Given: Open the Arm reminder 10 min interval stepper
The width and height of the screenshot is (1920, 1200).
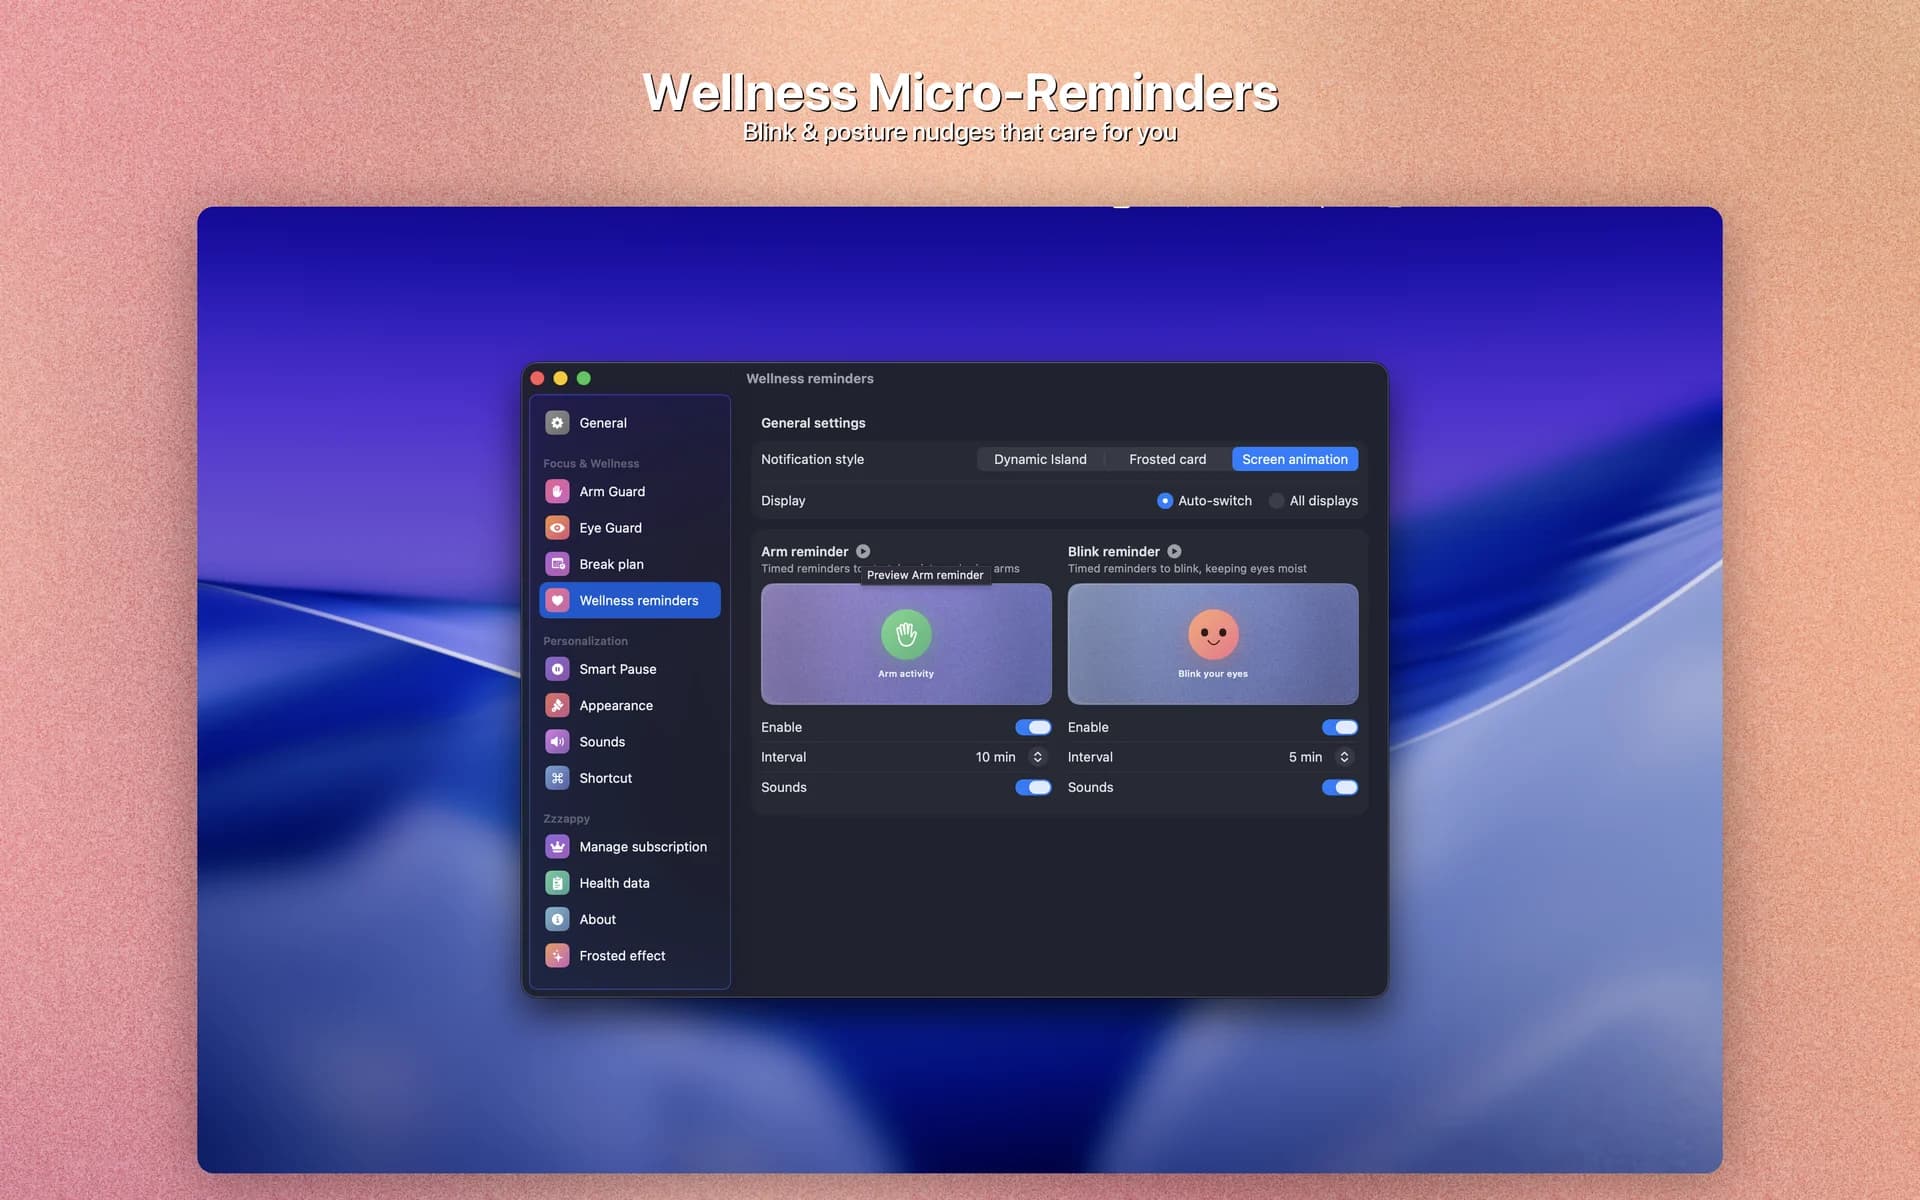Looking at the screenshot, I should (1037, 757).
